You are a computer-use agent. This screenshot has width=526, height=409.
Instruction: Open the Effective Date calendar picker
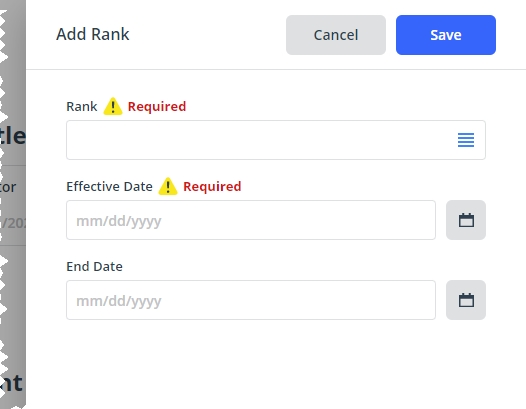click(x=466, y=220)
